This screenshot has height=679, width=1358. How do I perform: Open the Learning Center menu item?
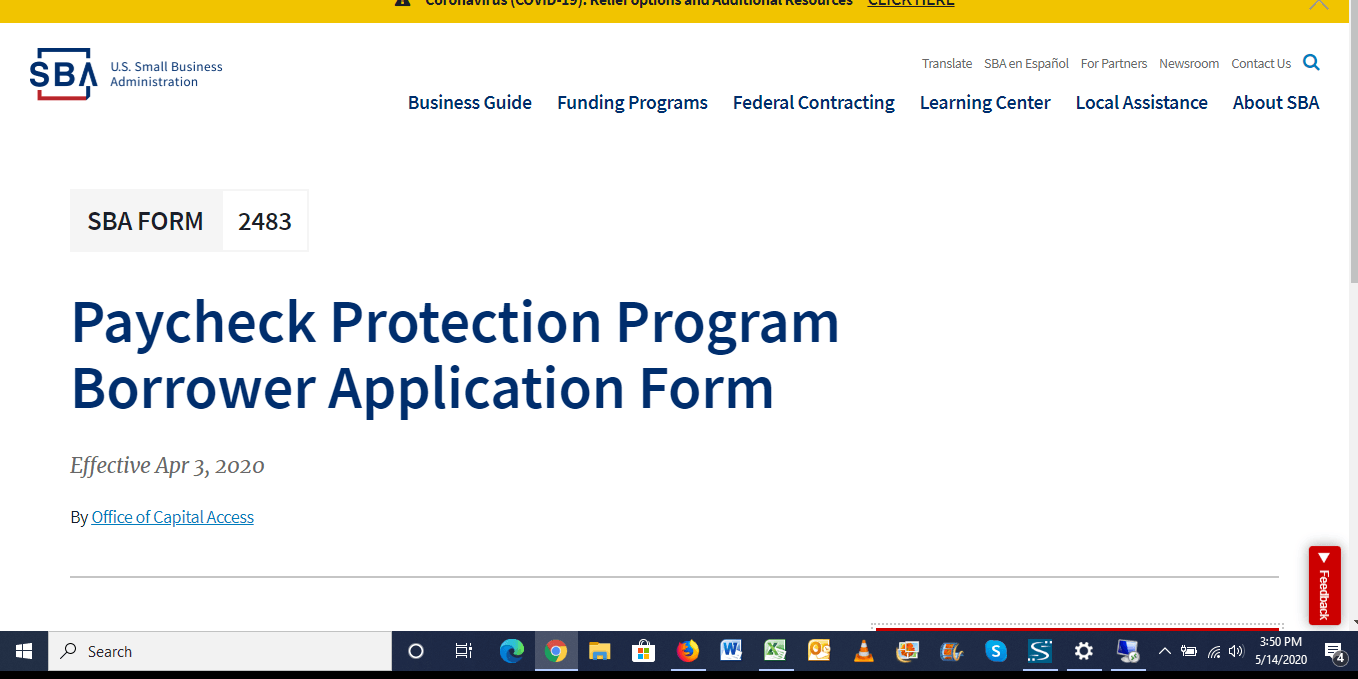[x=984, y=102]
